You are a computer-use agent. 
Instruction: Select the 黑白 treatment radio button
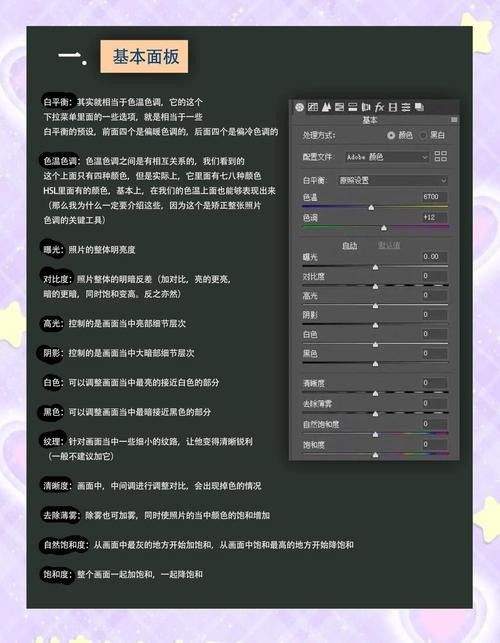(423, 135)
